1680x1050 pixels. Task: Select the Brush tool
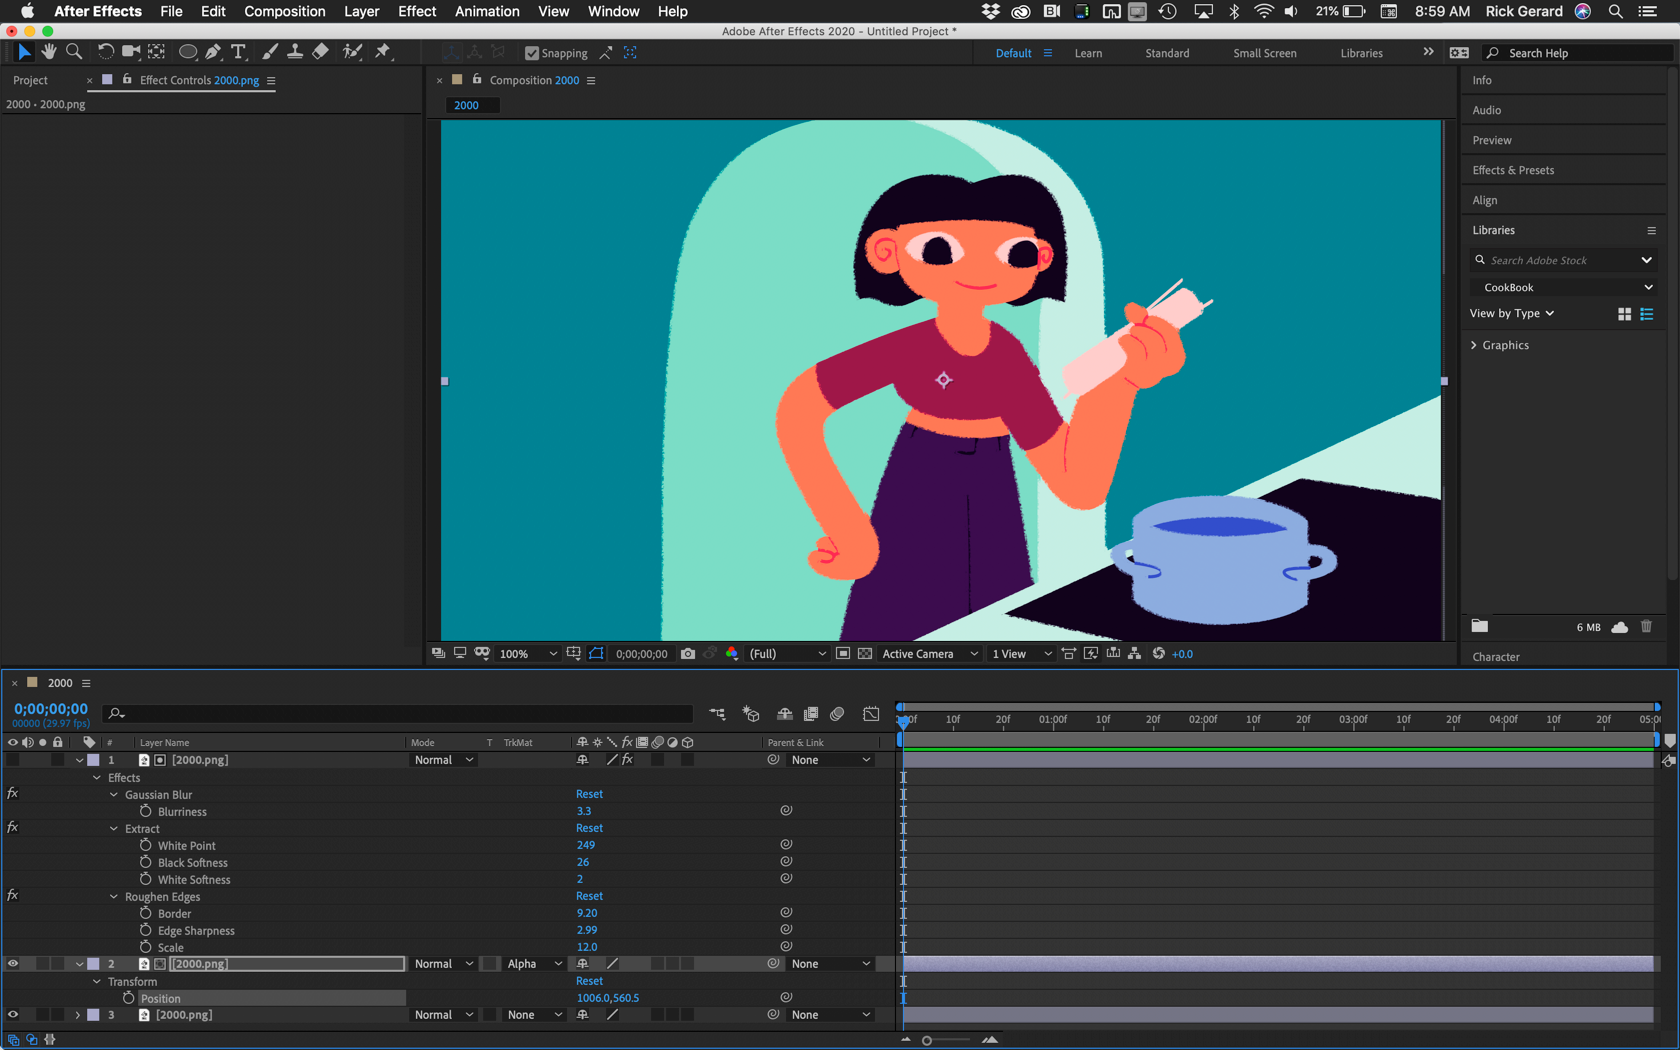click(x=269, y=51)
